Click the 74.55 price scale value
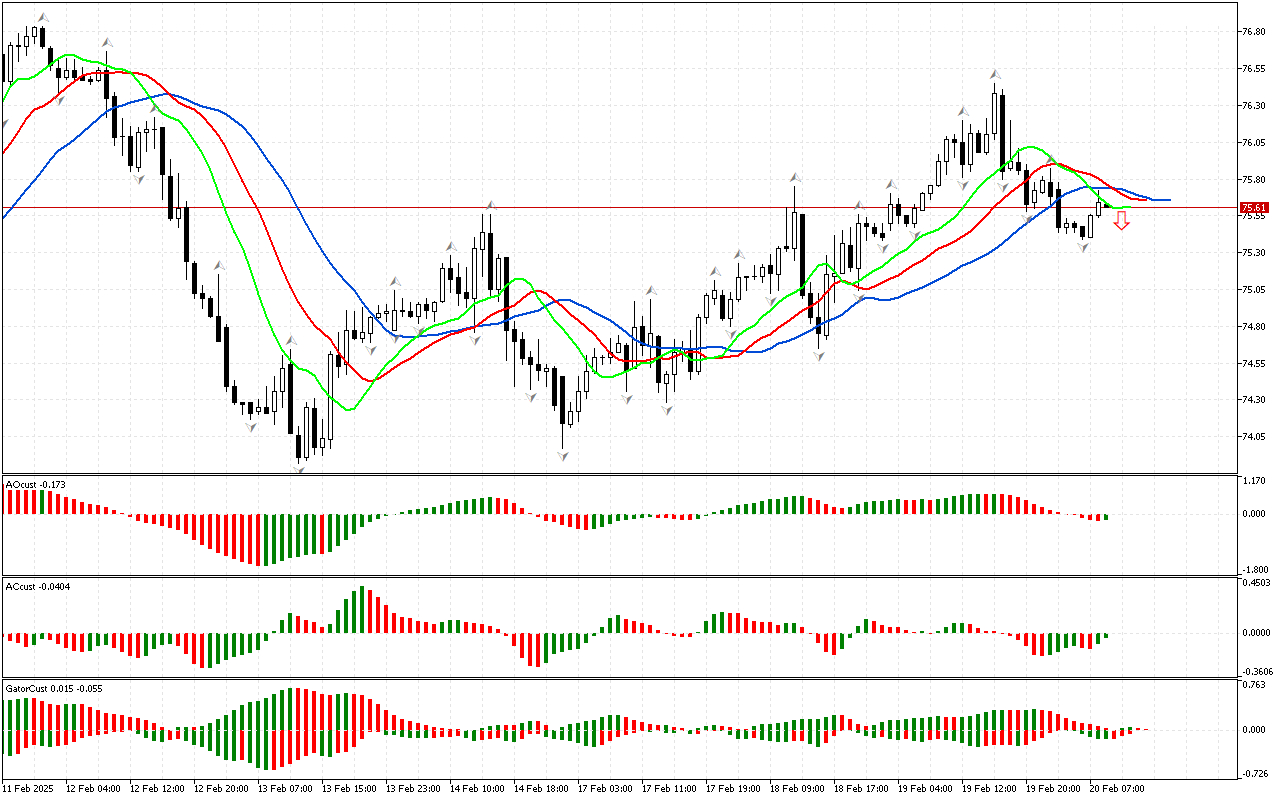The width and height of the screenshot is (1280, 800). pos(1253,364)
